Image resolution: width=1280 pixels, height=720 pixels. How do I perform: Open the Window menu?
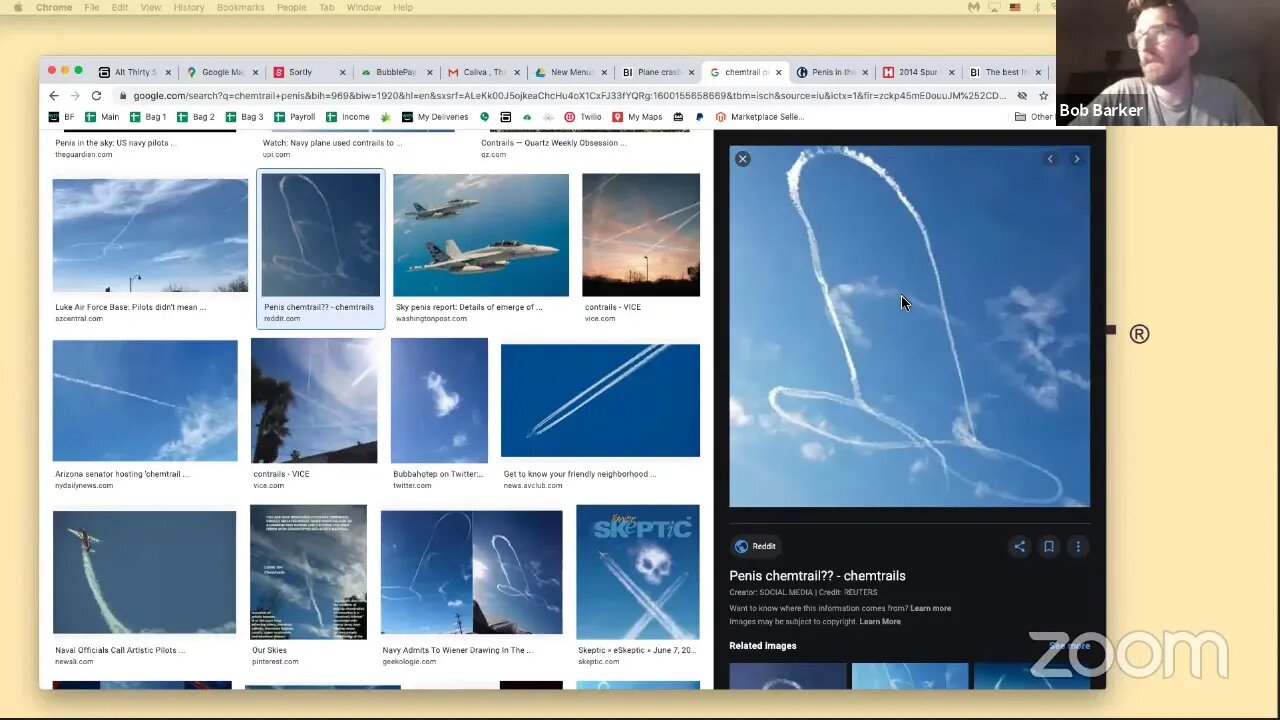point(364,7)
